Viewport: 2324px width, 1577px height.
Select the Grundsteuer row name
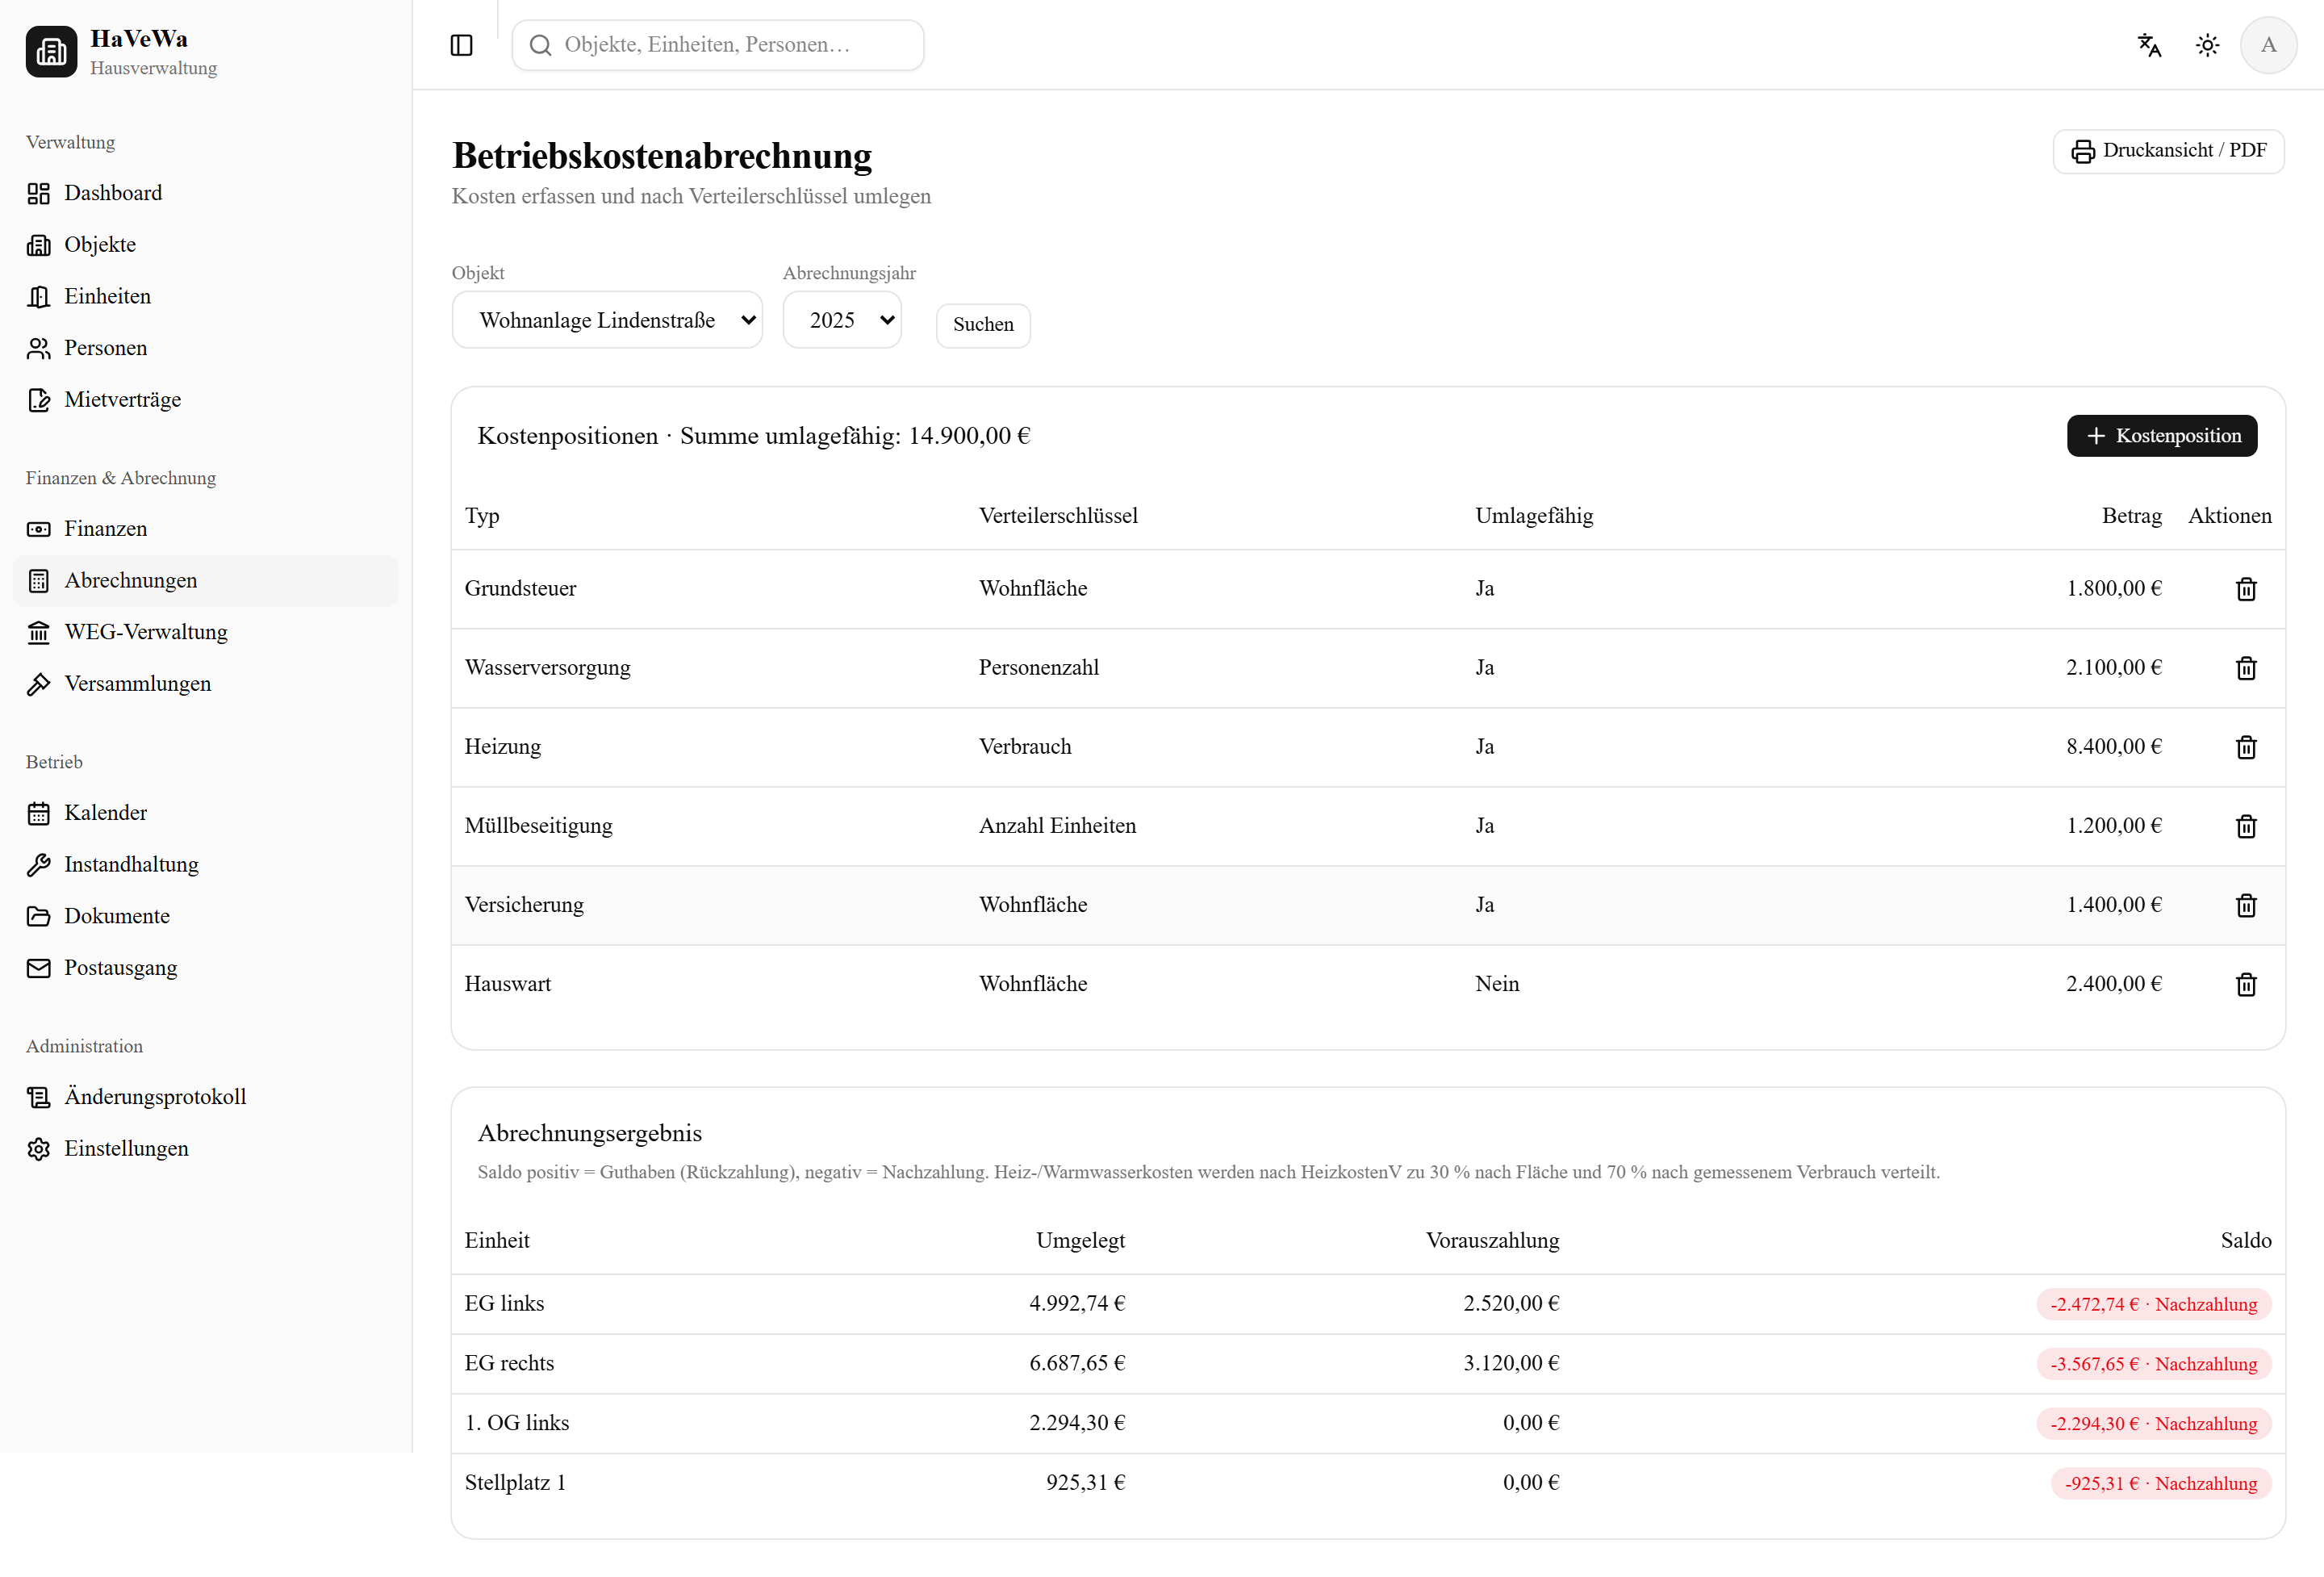[x=520, y=589]
